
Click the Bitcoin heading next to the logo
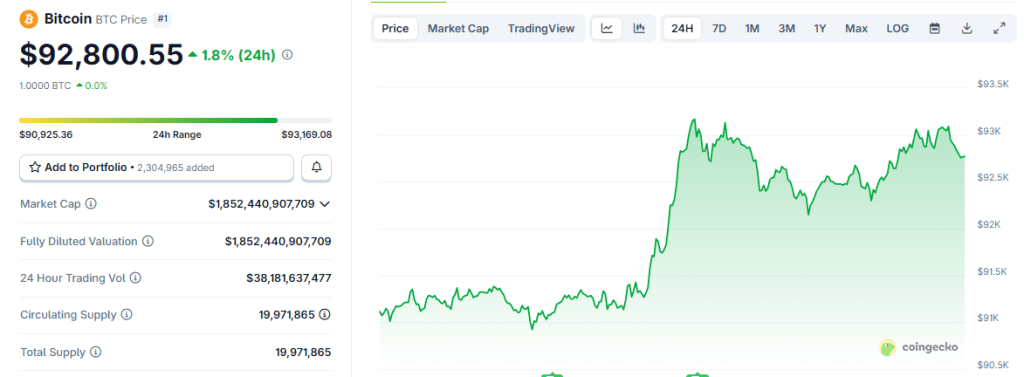69,19
